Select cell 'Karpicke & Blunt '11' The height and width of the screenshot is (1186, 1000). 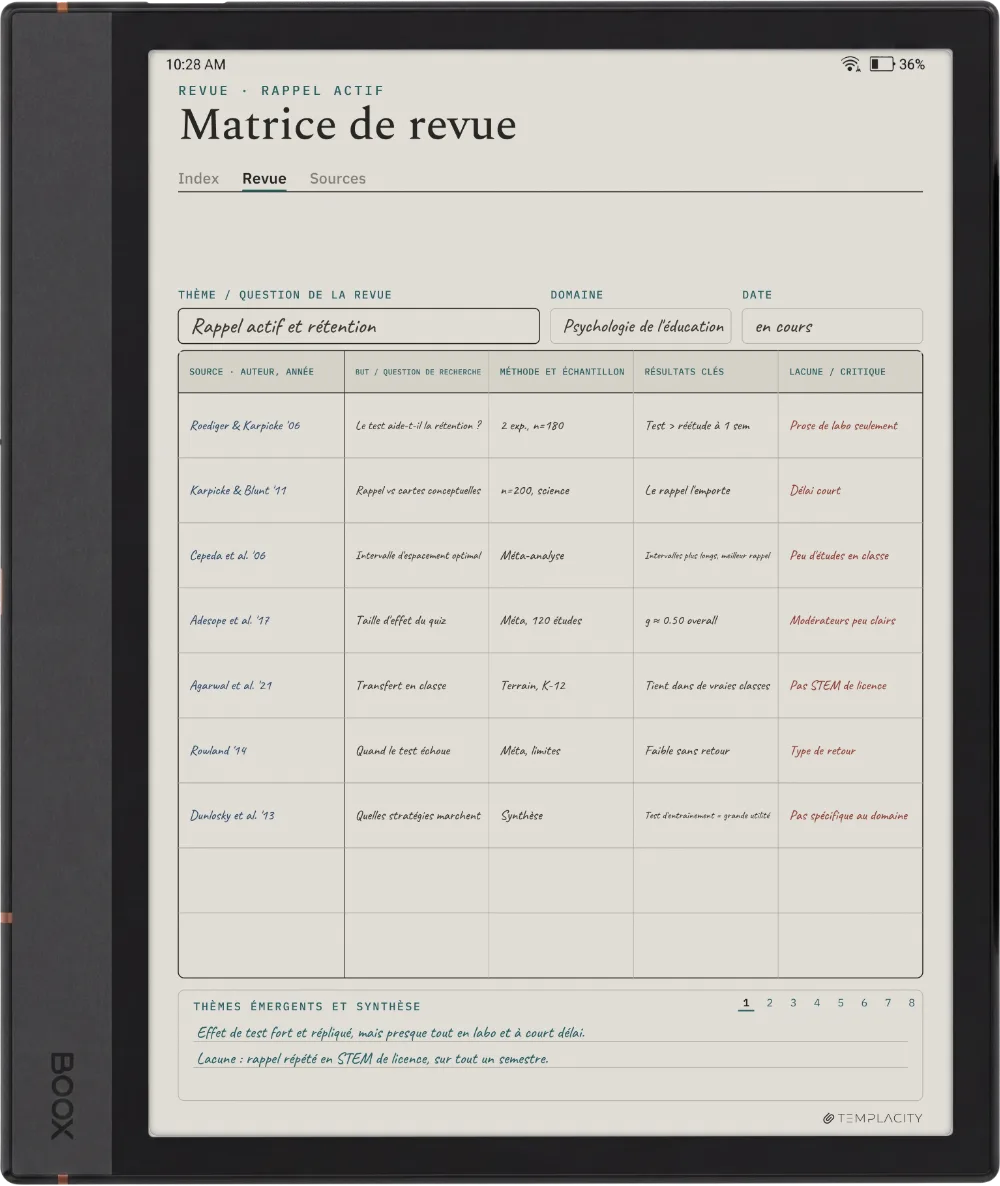pos(262,490)
